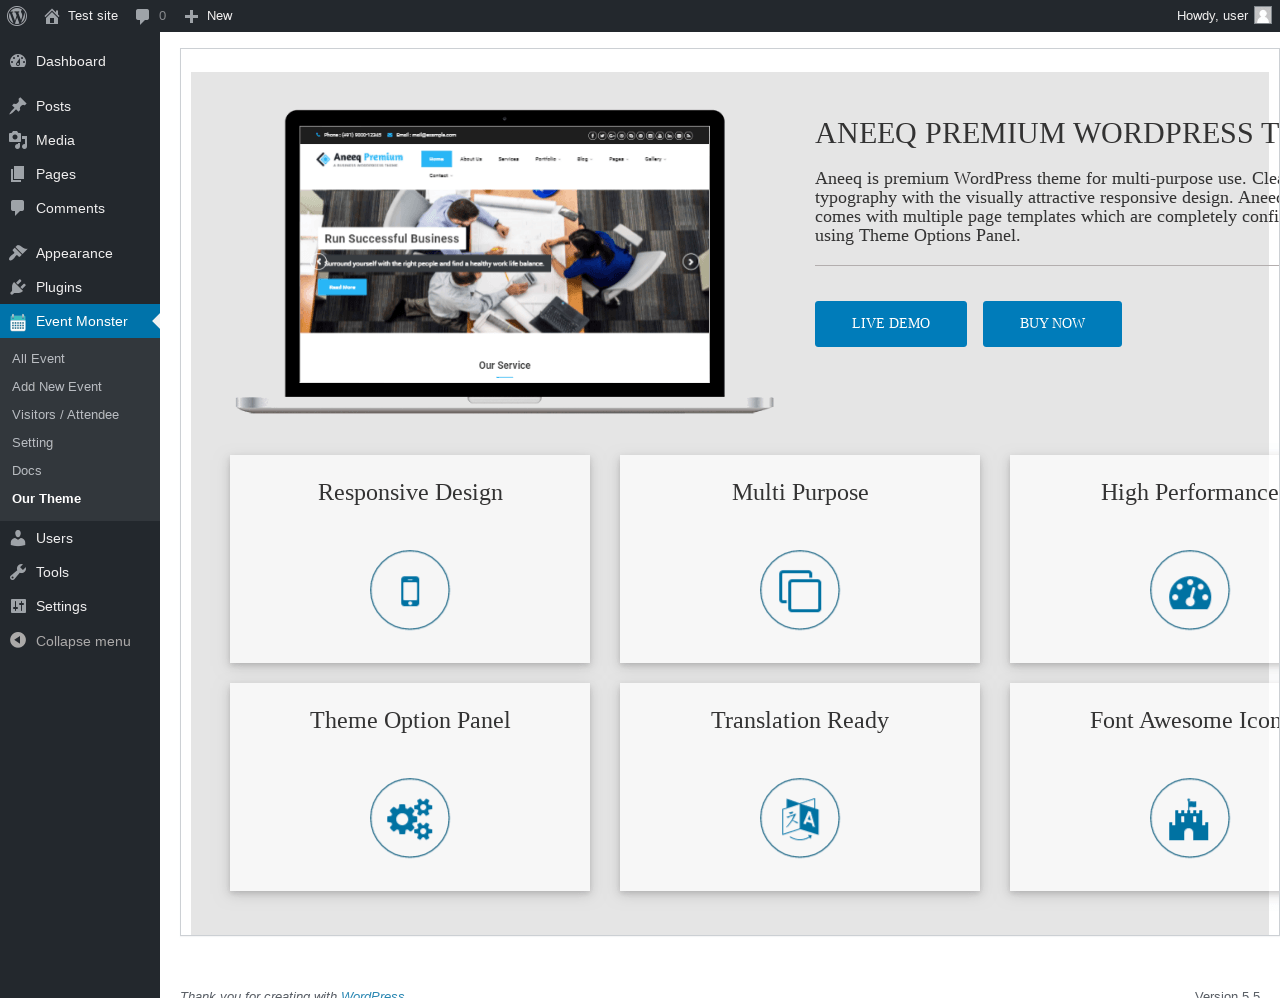The image size is (1280, 998).
Task: Open the Dashboard menu
Action: point(71,61)
